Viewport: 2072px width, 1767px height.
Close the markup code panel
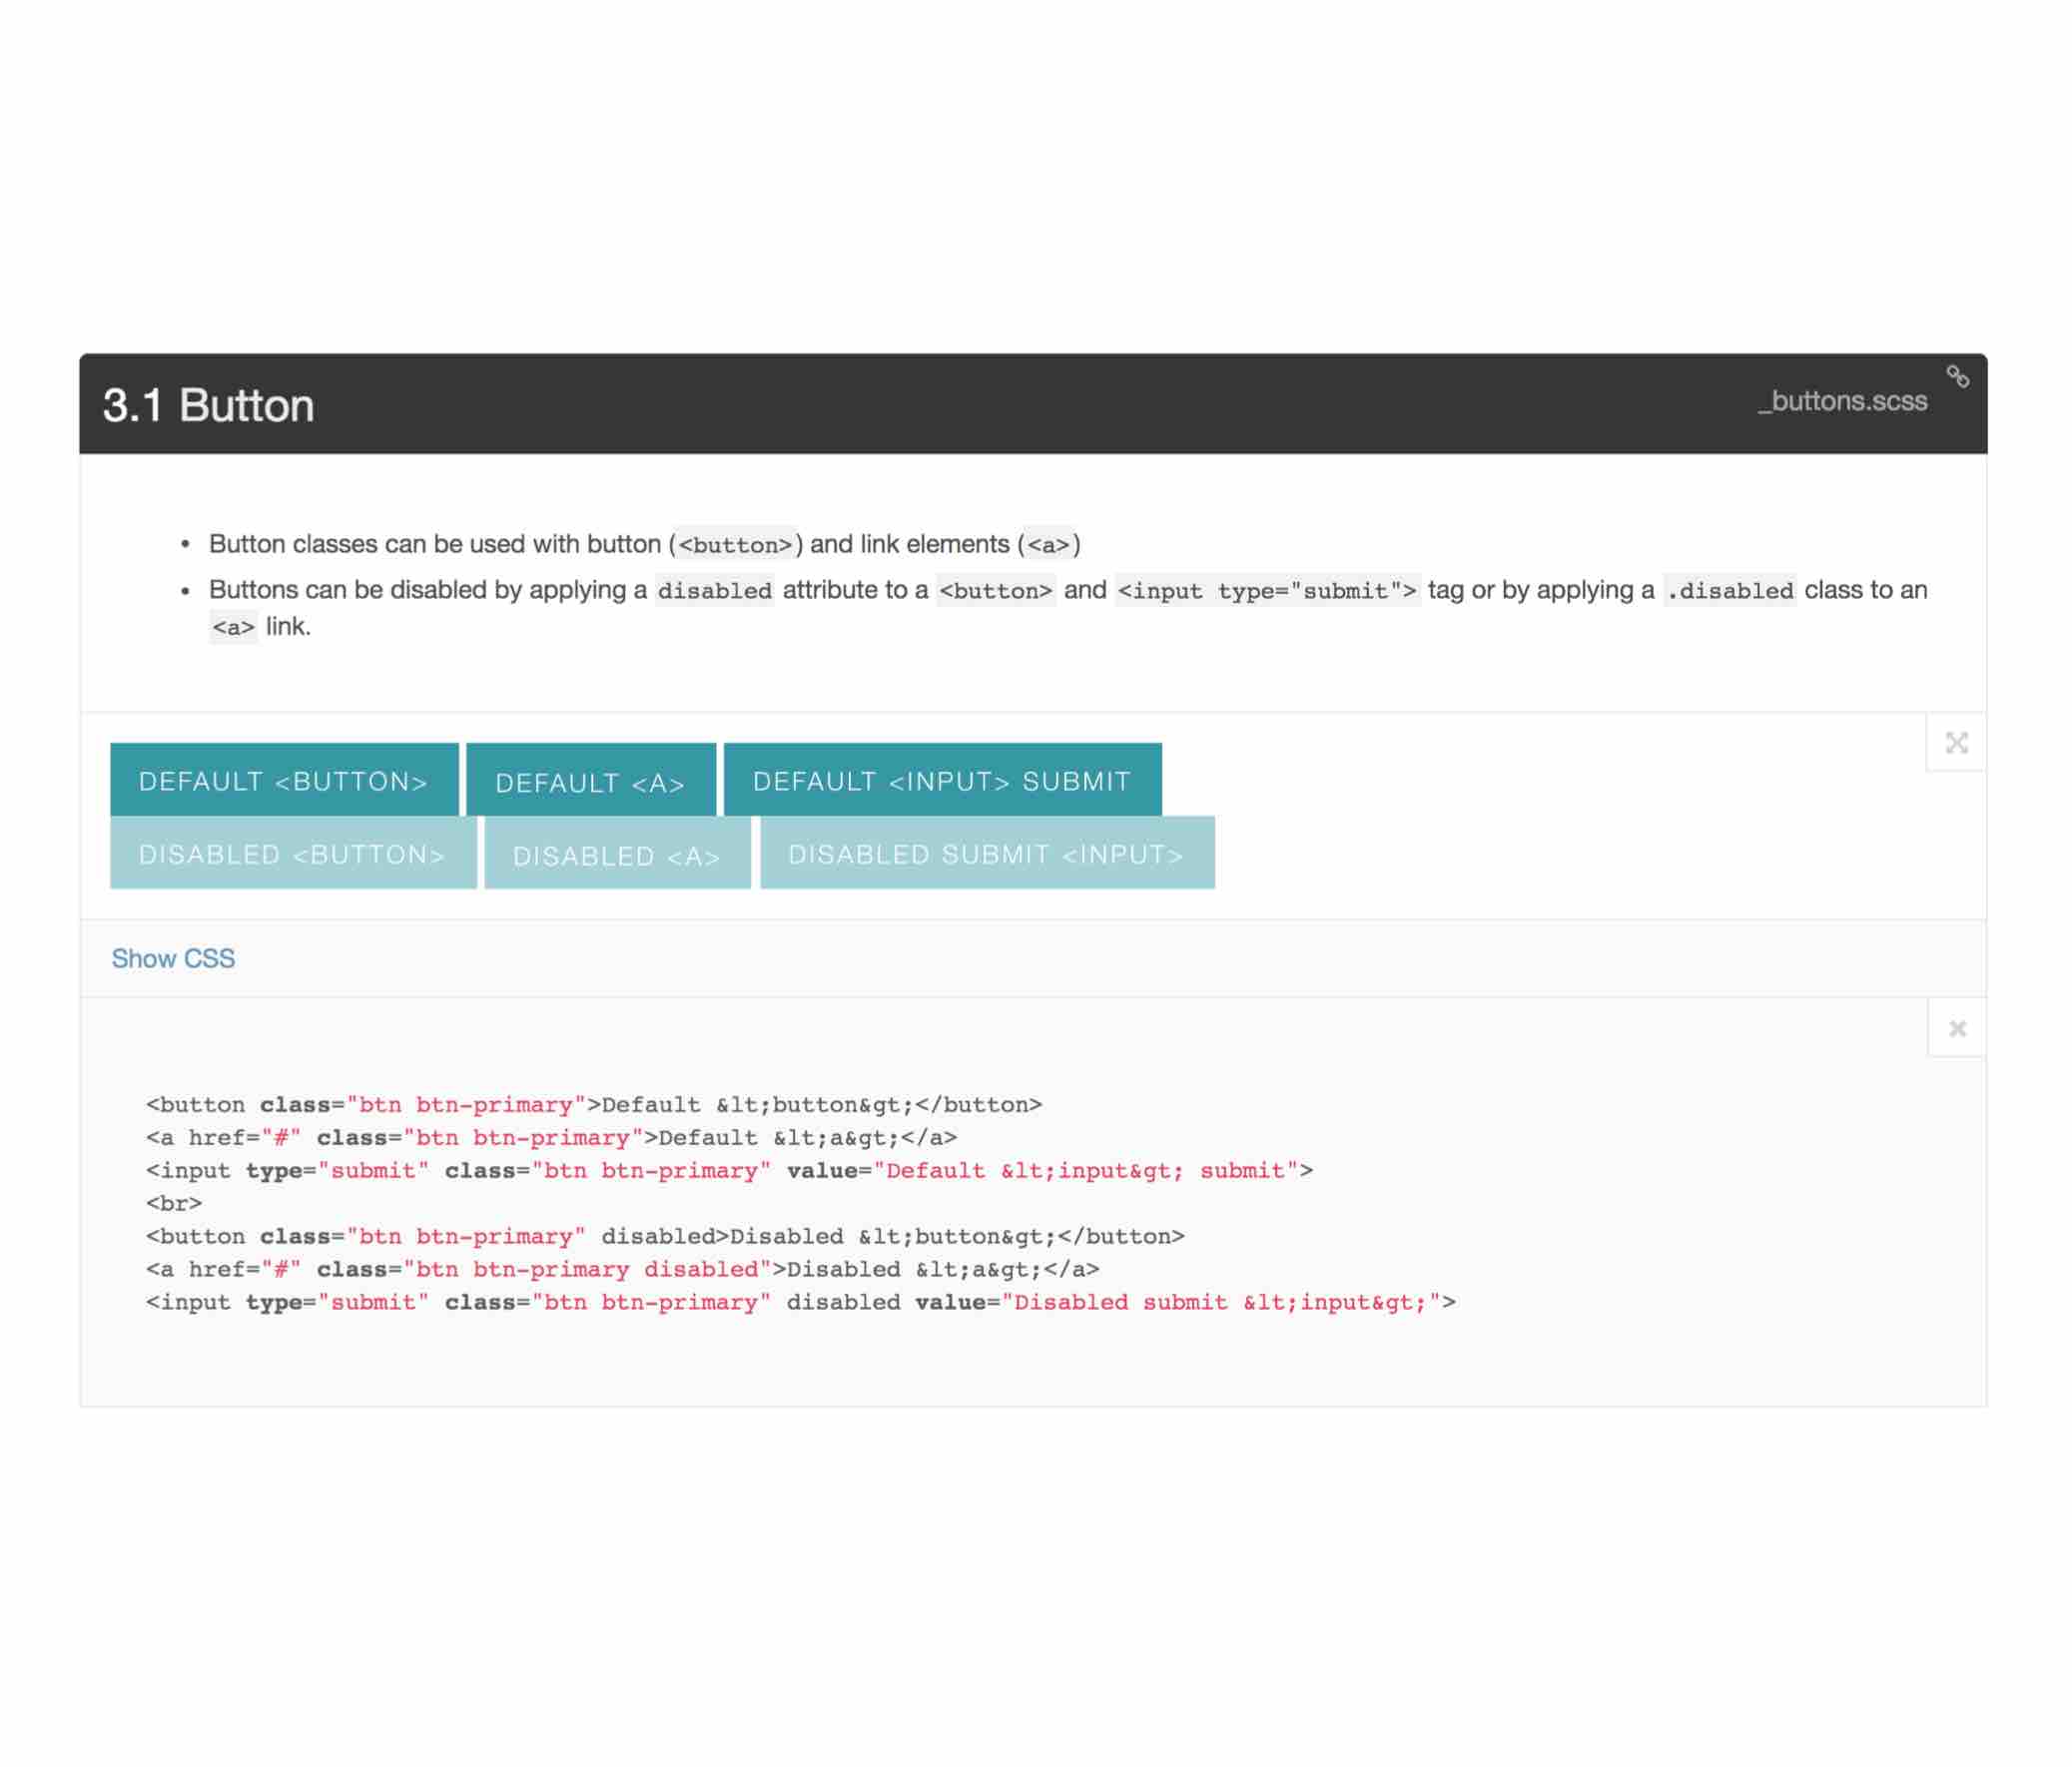[x=1957, y=1028]
